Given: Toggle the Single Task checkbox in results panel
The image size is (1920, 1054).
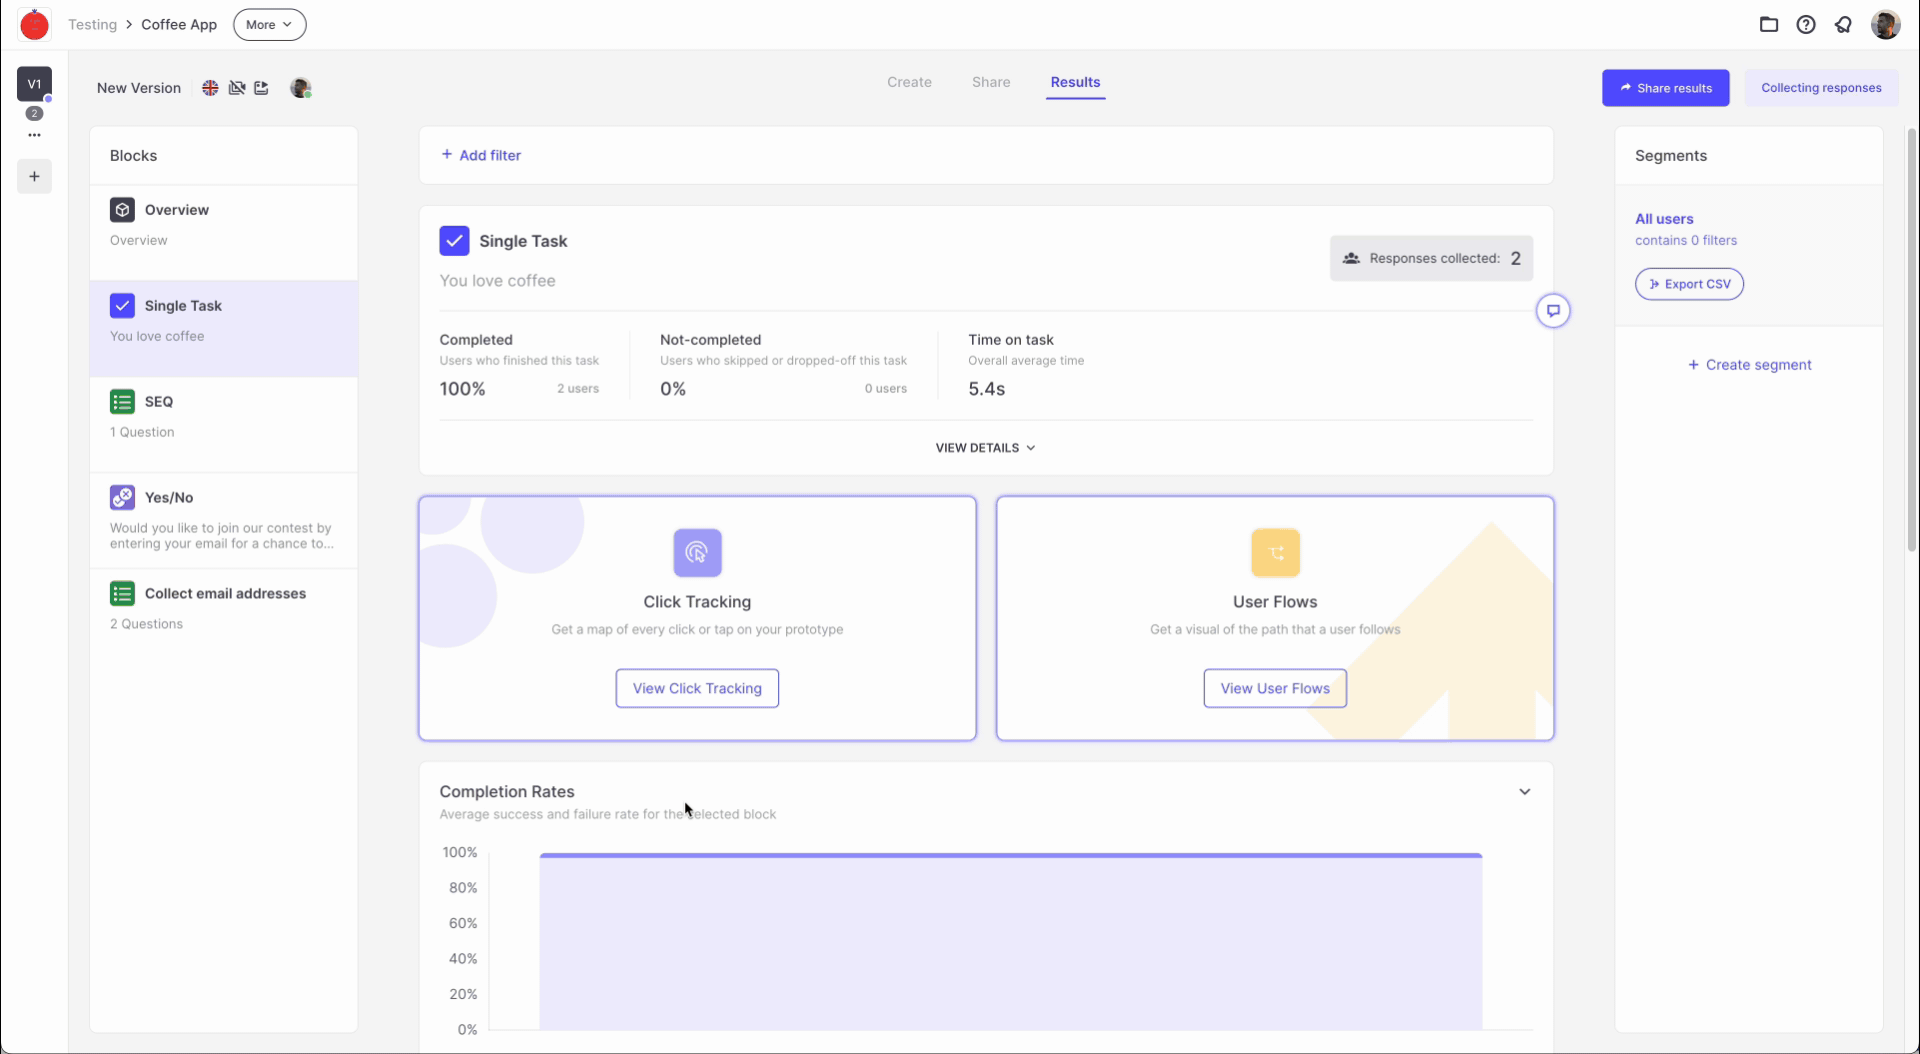Looking at the screenshot, I should pyautogui.click(x=454, y=240).
